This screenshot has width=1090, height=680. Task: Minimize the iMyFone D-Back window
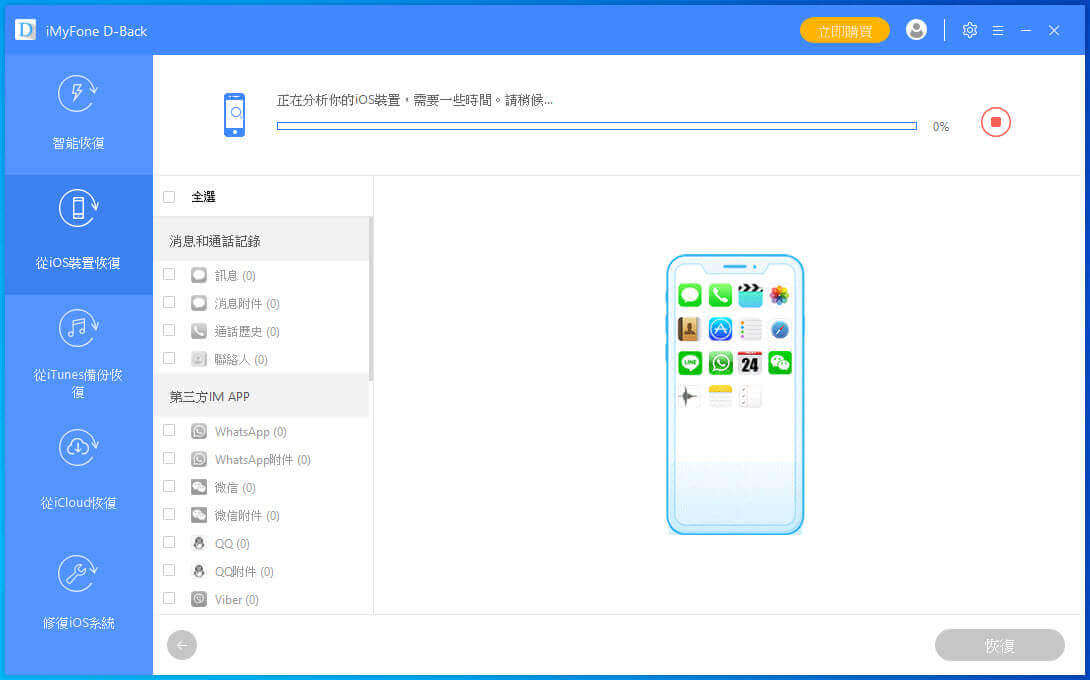pos(1025,31)
